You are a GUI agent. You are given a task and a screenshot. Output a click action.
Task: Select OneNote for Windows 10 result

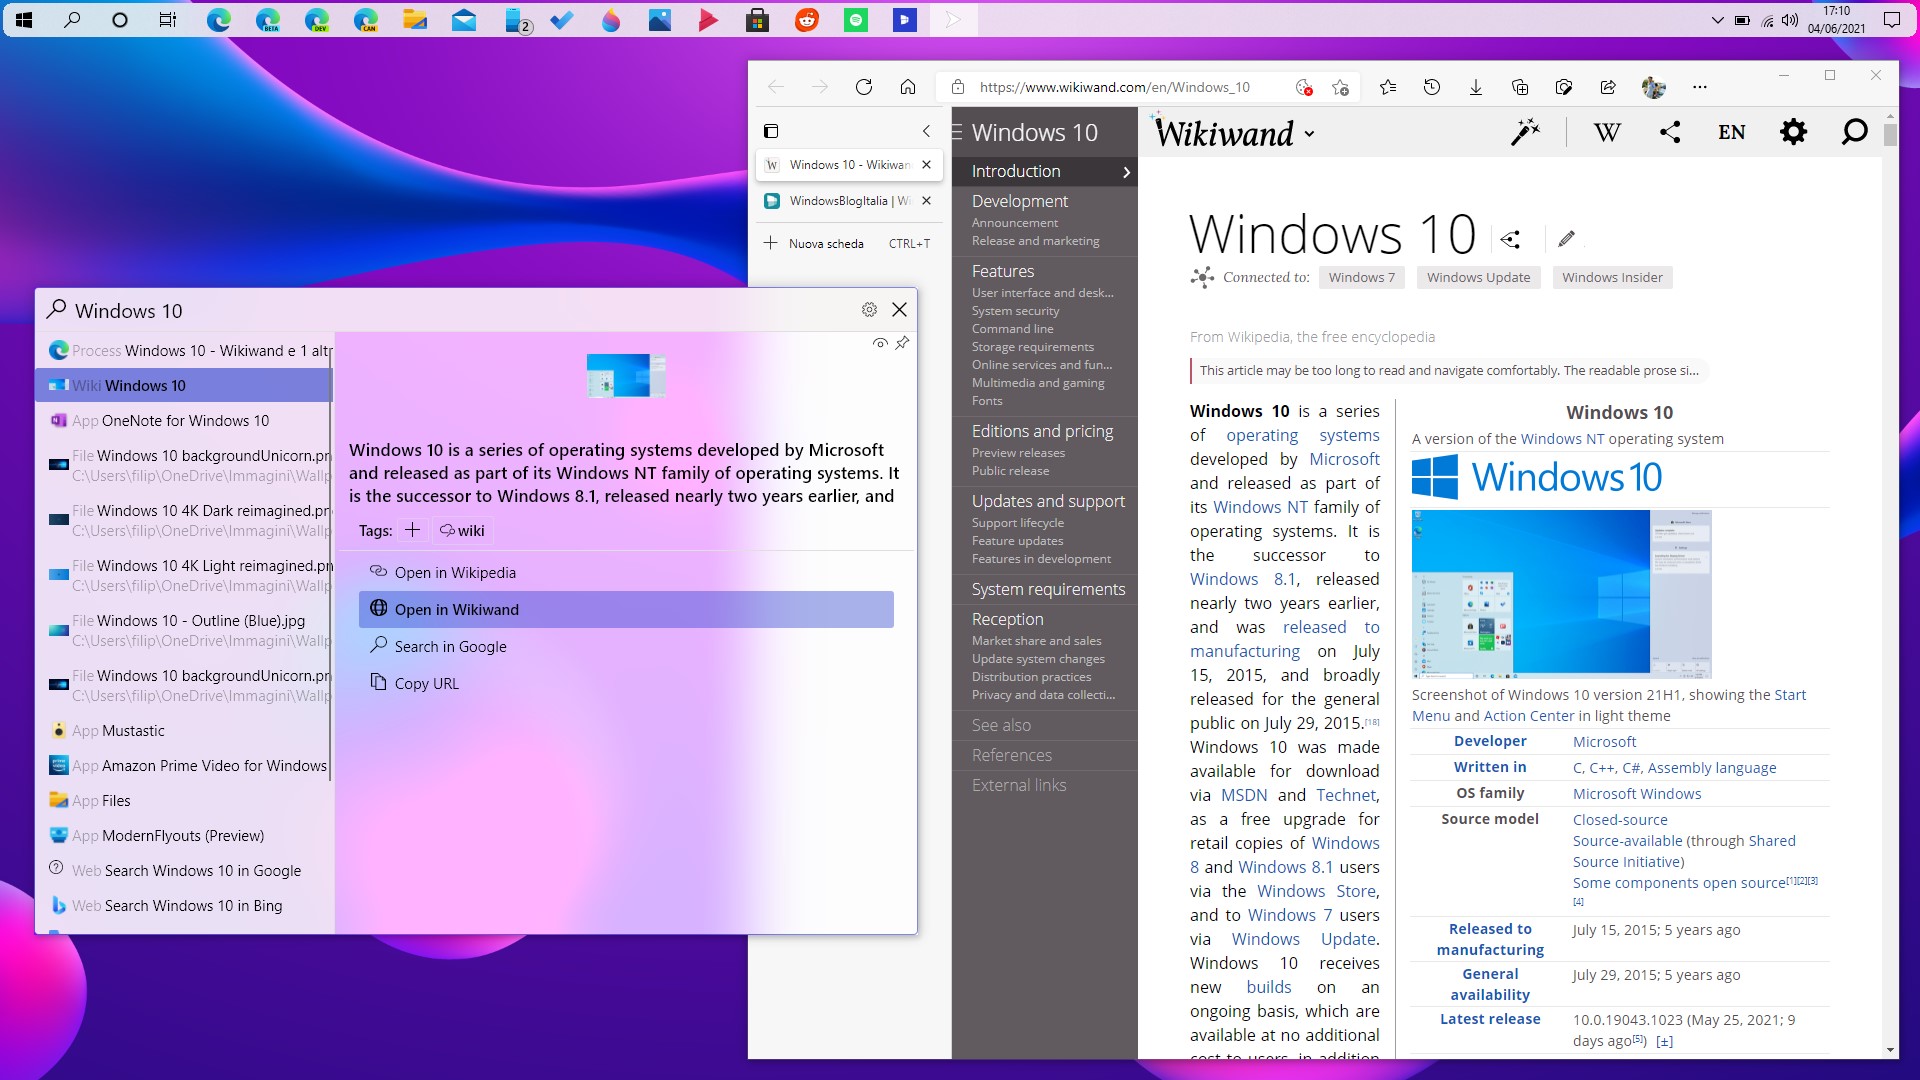[x=184, y=420]
